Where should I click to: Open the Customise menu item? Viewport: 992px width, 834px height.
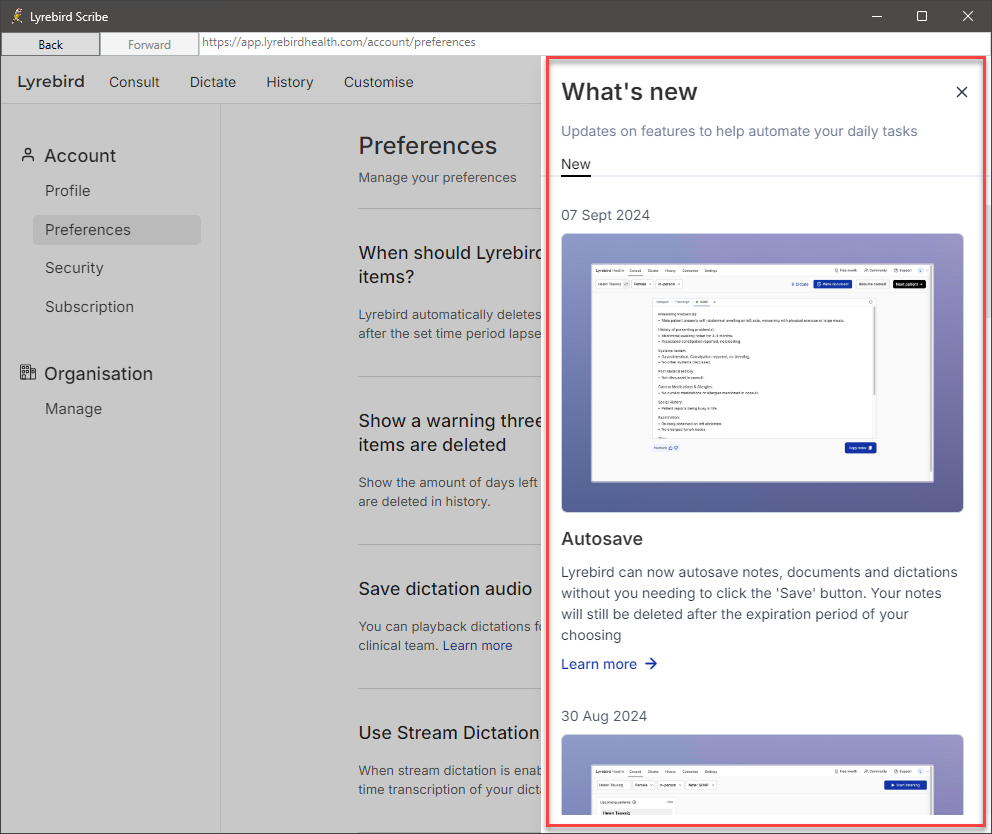(x=378, y=82)
